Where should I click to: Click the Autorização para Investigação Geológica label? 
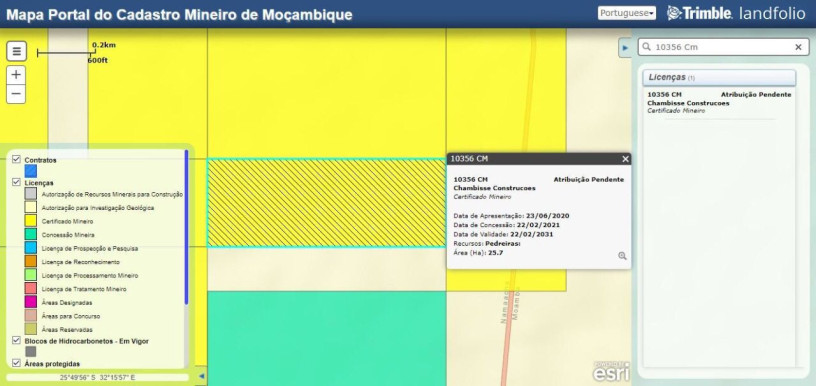(98, 208)
